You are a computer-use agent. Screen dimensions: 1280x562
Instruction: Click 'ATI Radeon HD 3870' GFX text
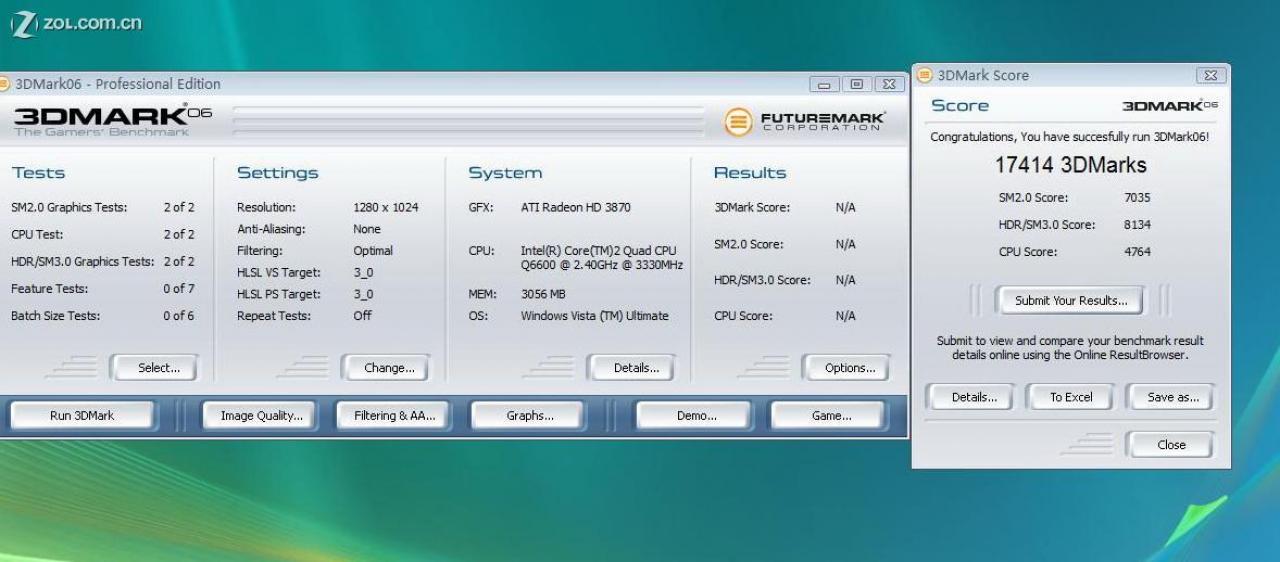coord(576,208)
